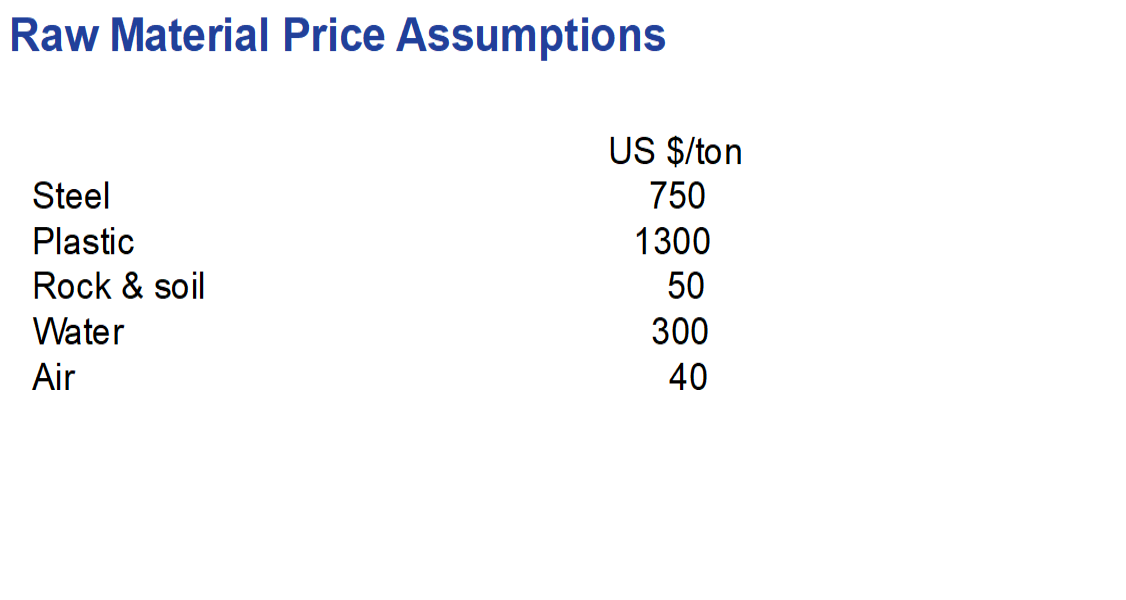Viewport: 1126px width, 600px height.
Task: Click the word Assumptions in the title
Action: point(531,37)
